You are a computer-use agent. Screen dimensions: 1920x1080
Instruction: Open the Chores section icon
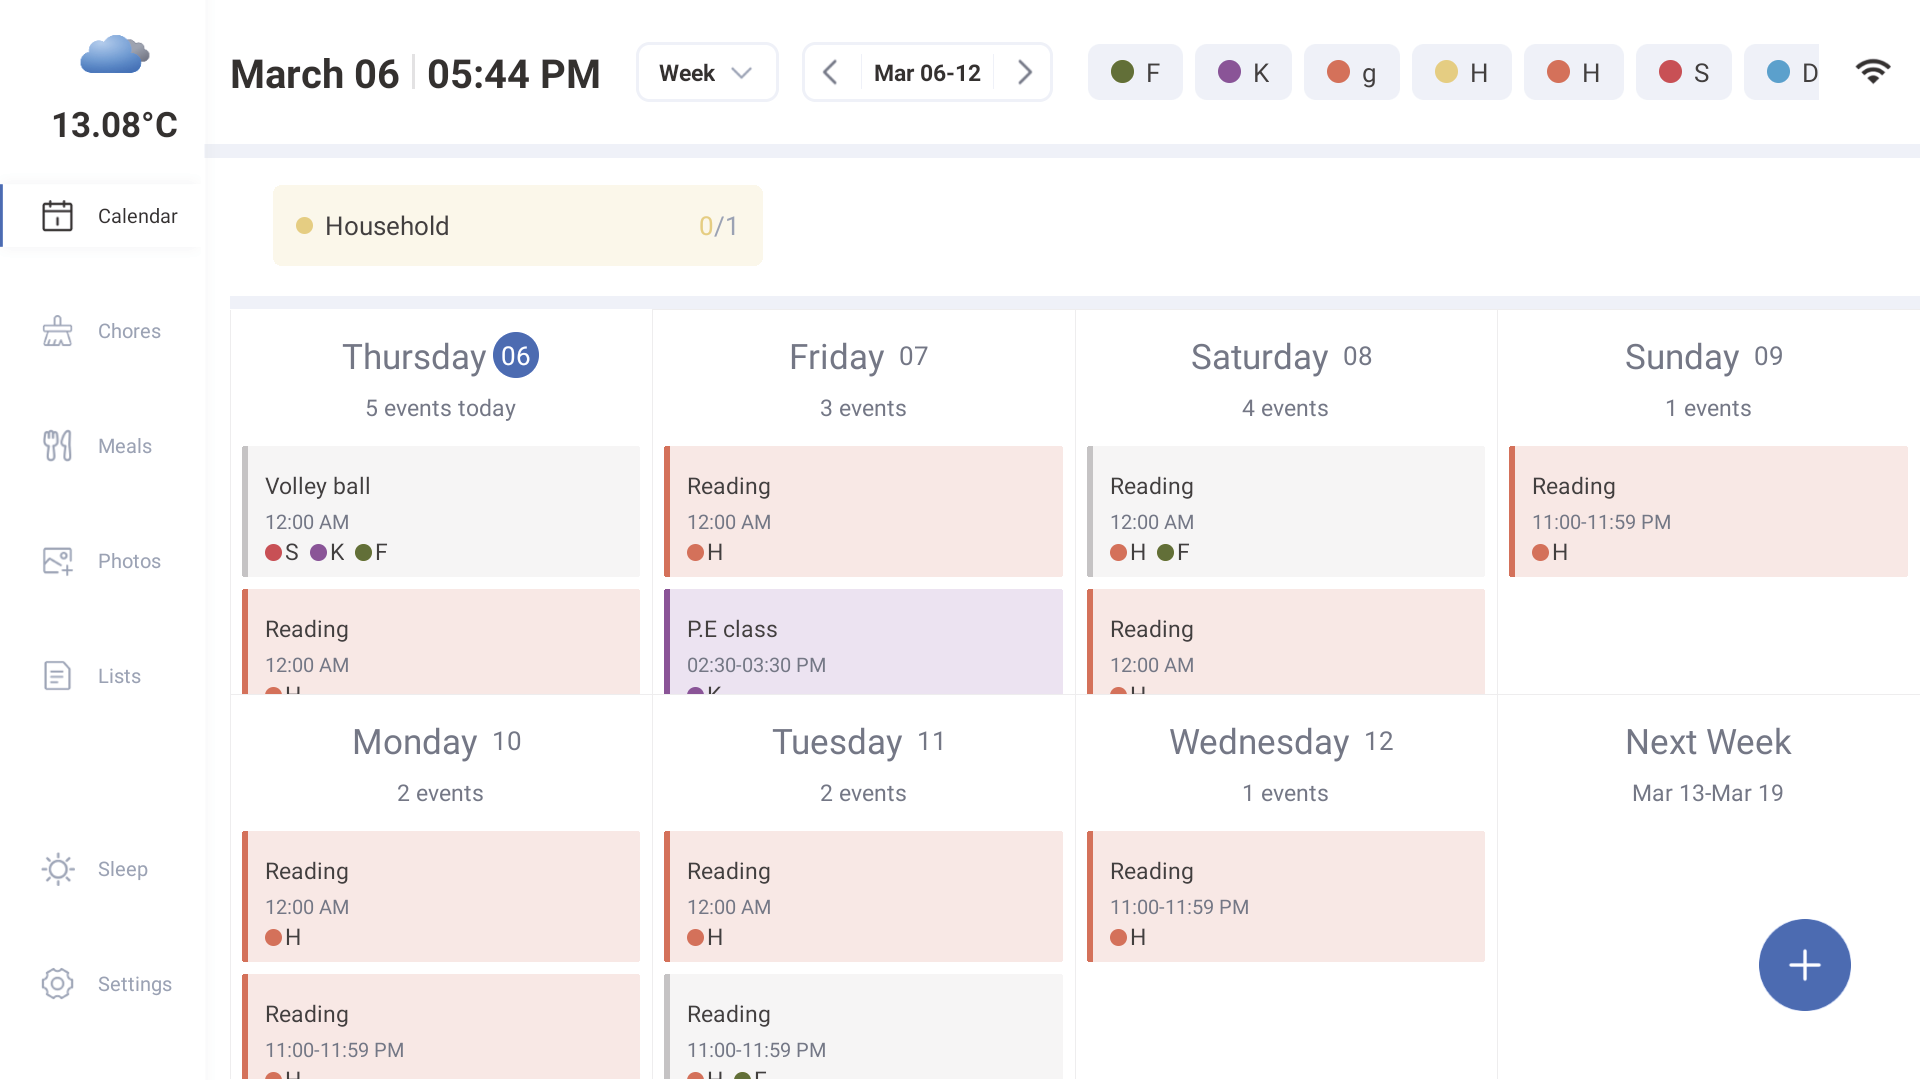coord(57,330)
